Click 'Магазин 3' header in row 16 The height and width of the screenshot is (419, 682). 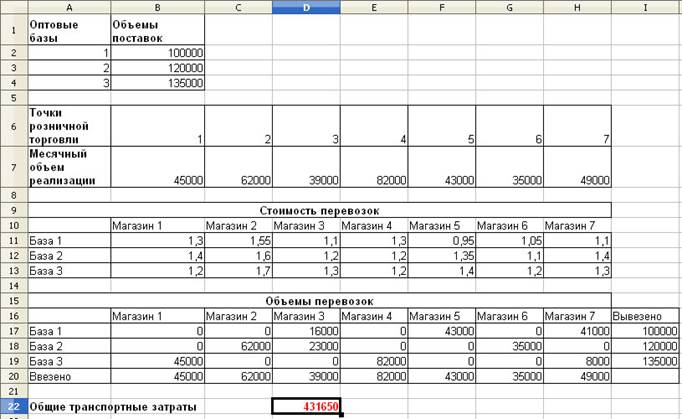(x=306, y=316)
